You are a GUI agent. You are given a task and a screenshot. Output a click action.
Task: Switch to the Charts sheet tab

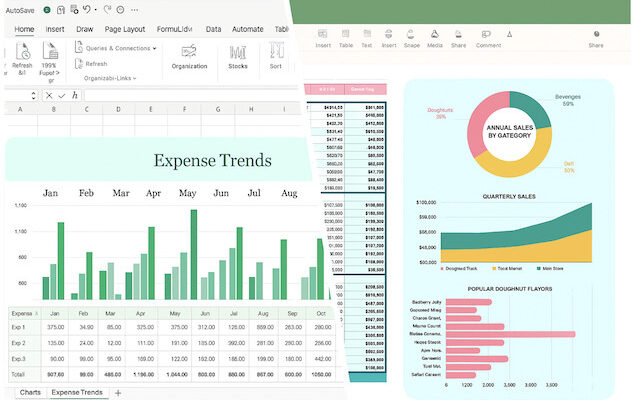(30, 392)
